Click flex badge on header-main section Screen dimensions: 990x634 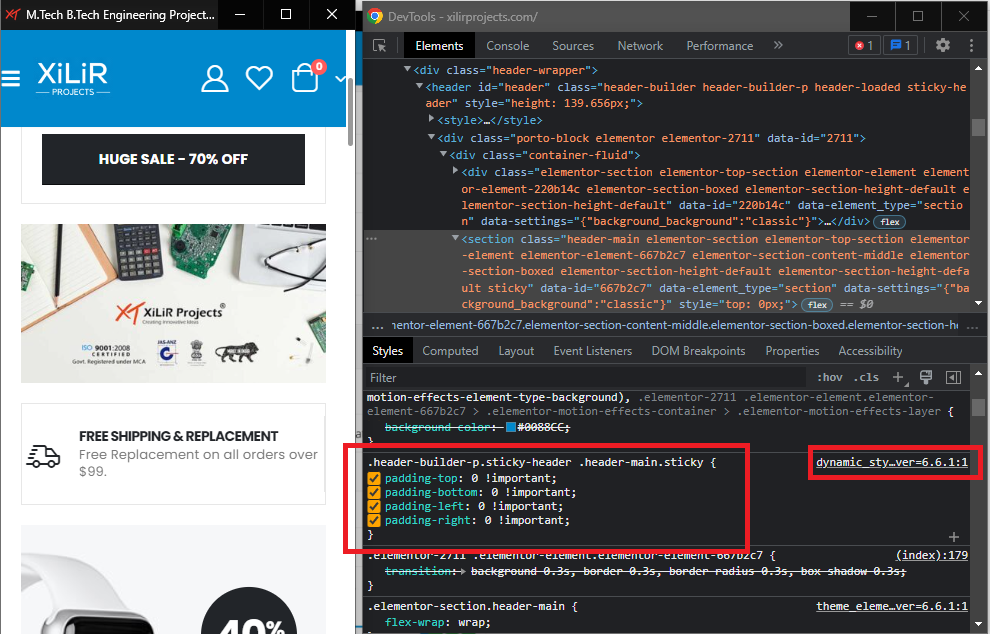tap(817, 305)
